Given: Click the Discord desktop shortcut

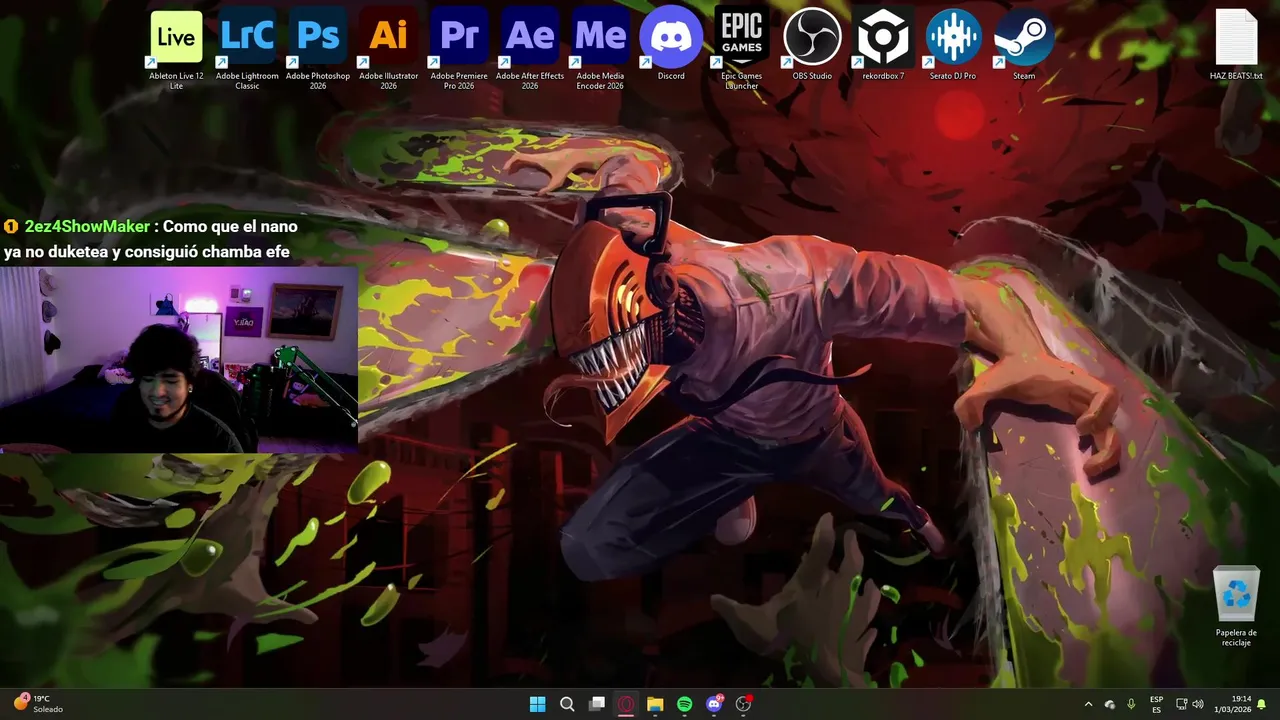Looking at the screenshot, I should tap(671, 44).
